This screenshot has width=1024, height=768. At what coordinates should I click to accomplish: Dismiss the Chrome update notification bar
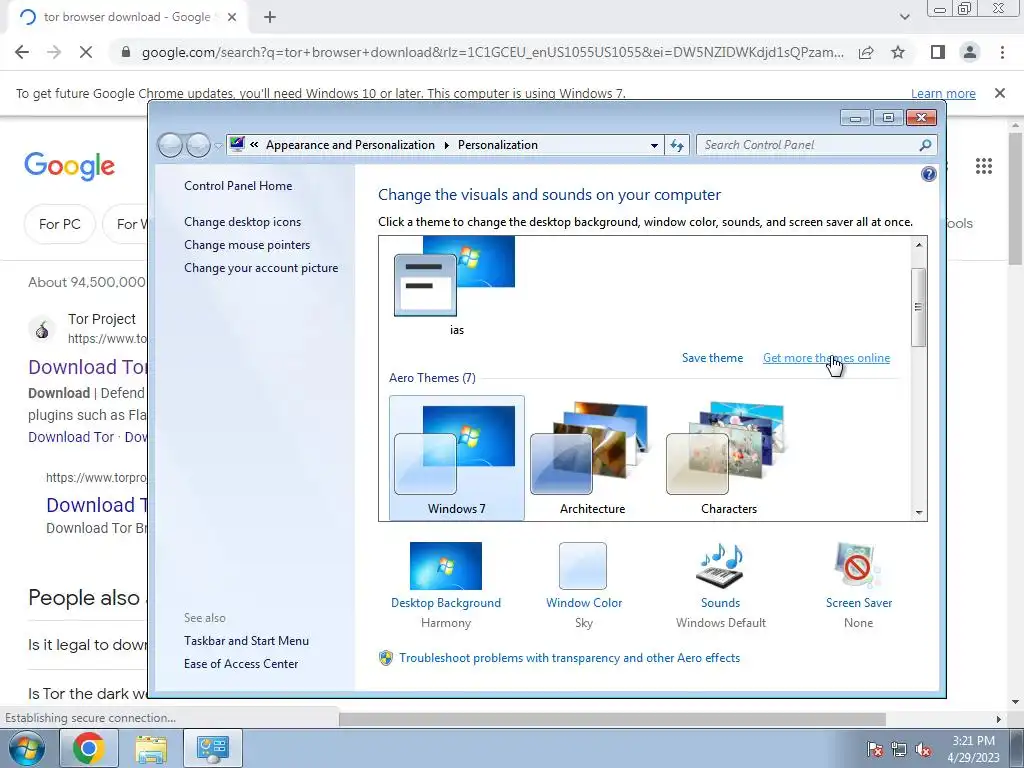999,93
